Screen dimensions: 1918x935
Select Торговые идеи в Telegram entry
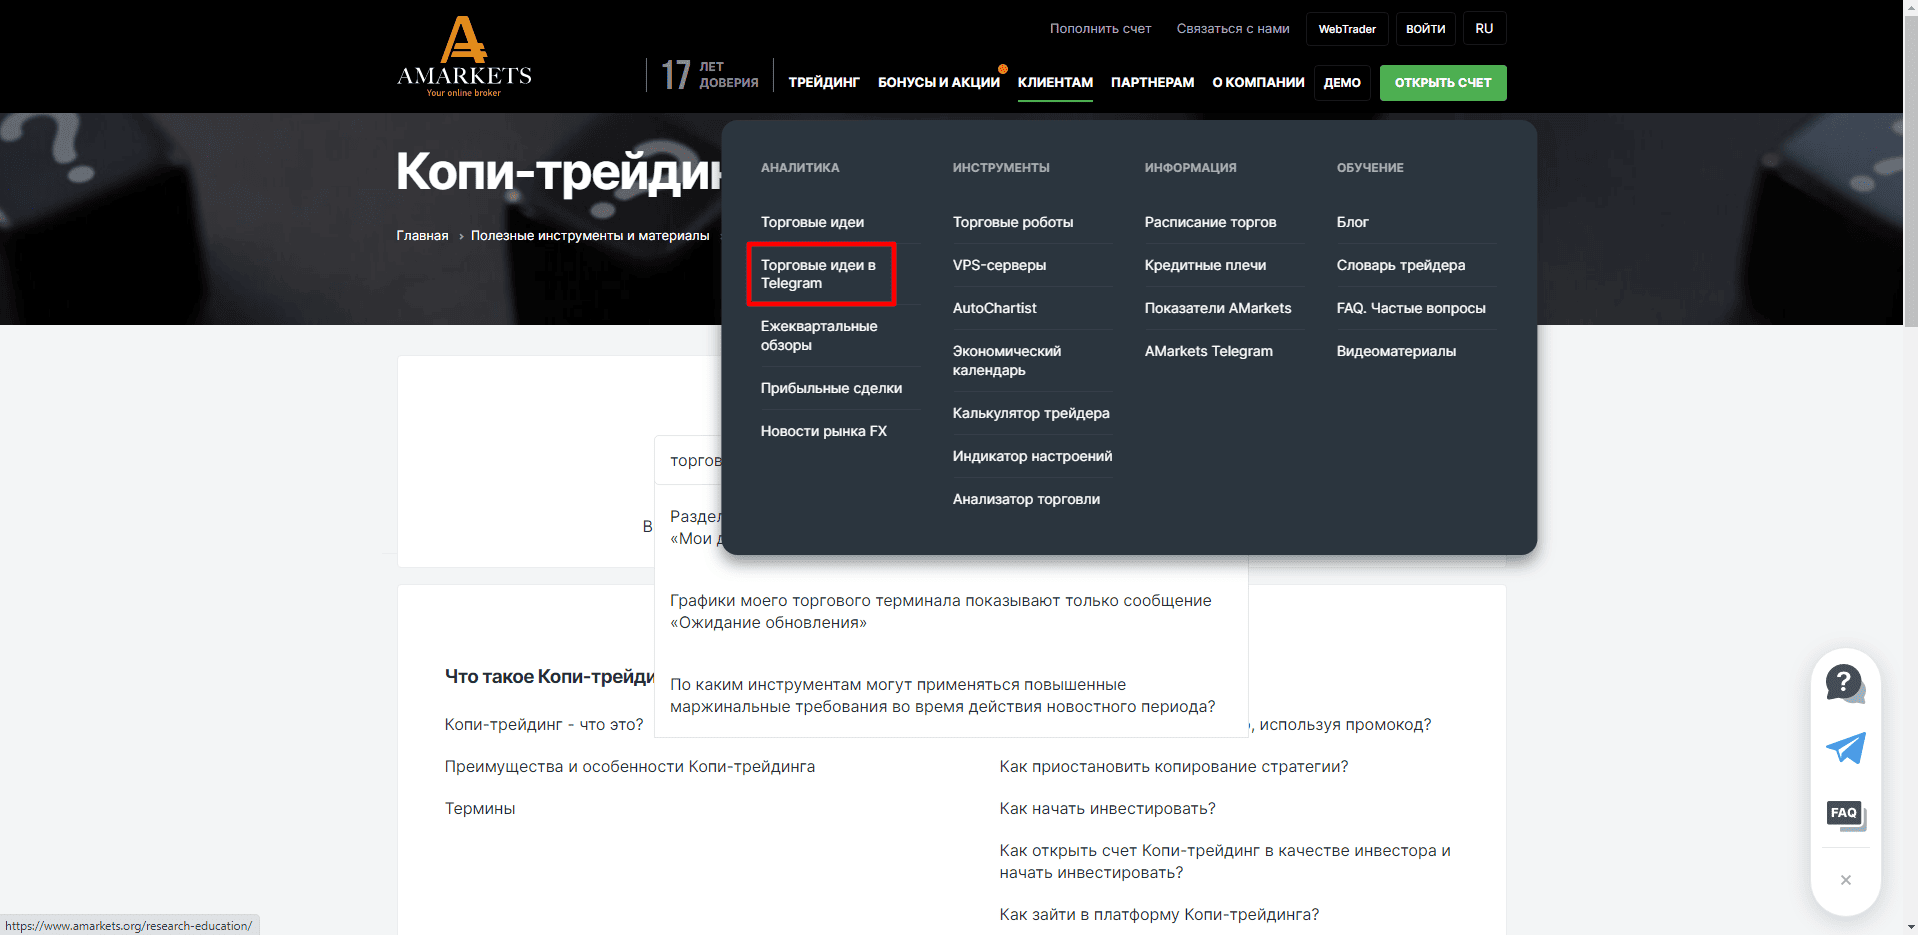click(x=821, y=274)
